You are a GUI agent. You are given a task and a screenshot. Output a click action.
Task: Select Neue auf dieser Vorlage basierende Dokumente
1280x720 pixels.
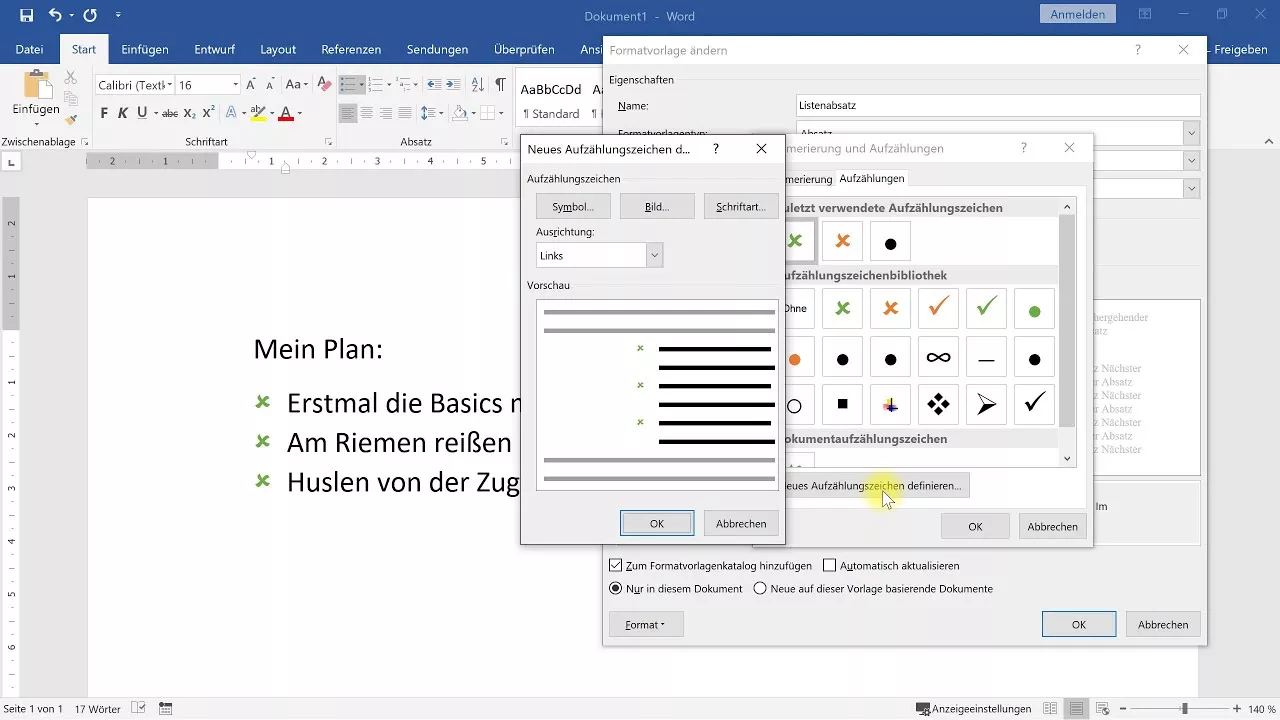click(760, 588)
